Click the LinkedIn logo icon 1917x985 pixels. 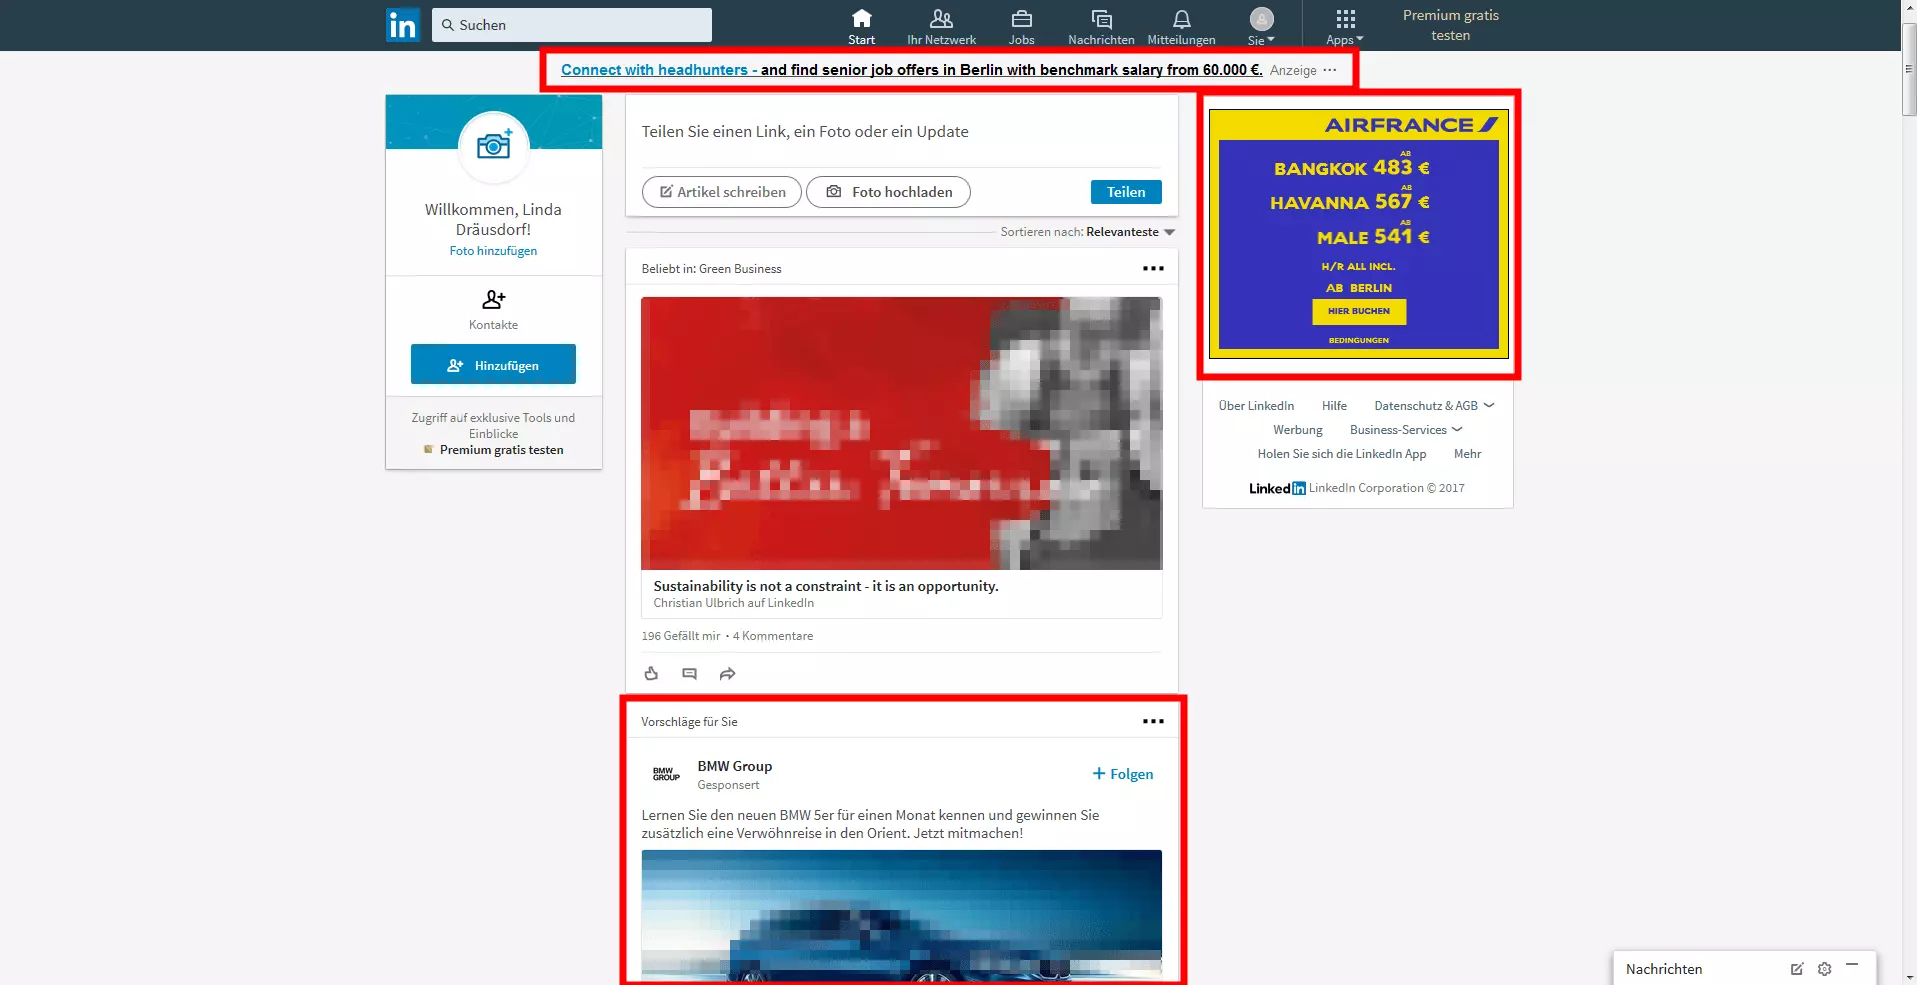coord(402,25)
